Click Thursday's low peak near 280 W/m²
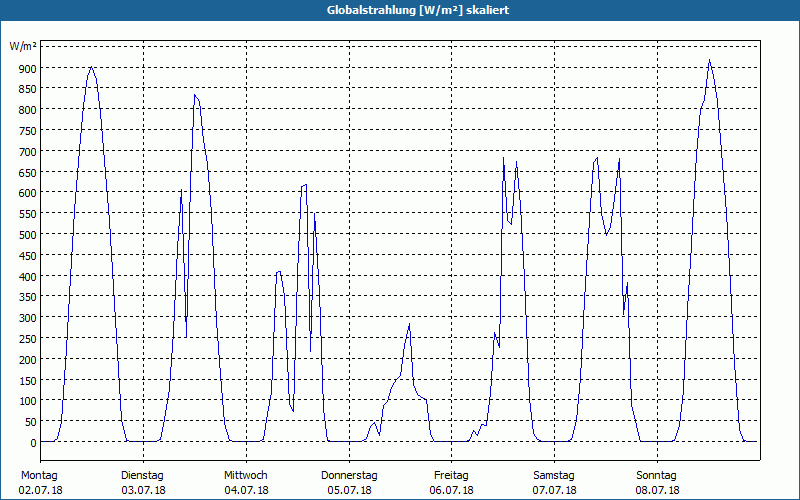This screenshot has height=500, width=800. pos(409,324)
